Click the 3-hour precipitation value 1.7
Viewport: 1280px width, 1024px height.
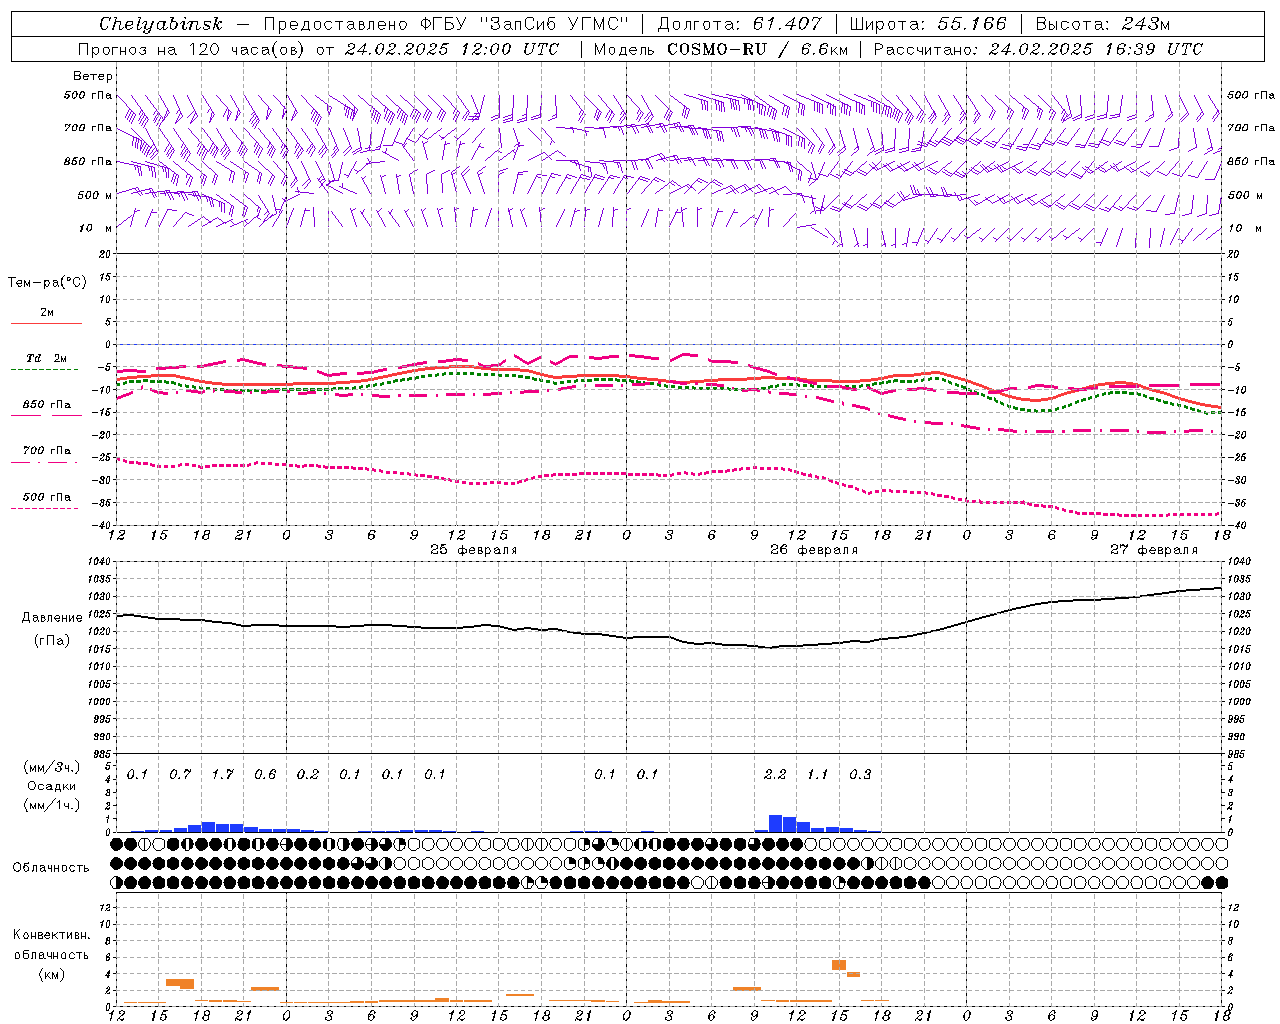pyautogui.click(x=222, y=774)
